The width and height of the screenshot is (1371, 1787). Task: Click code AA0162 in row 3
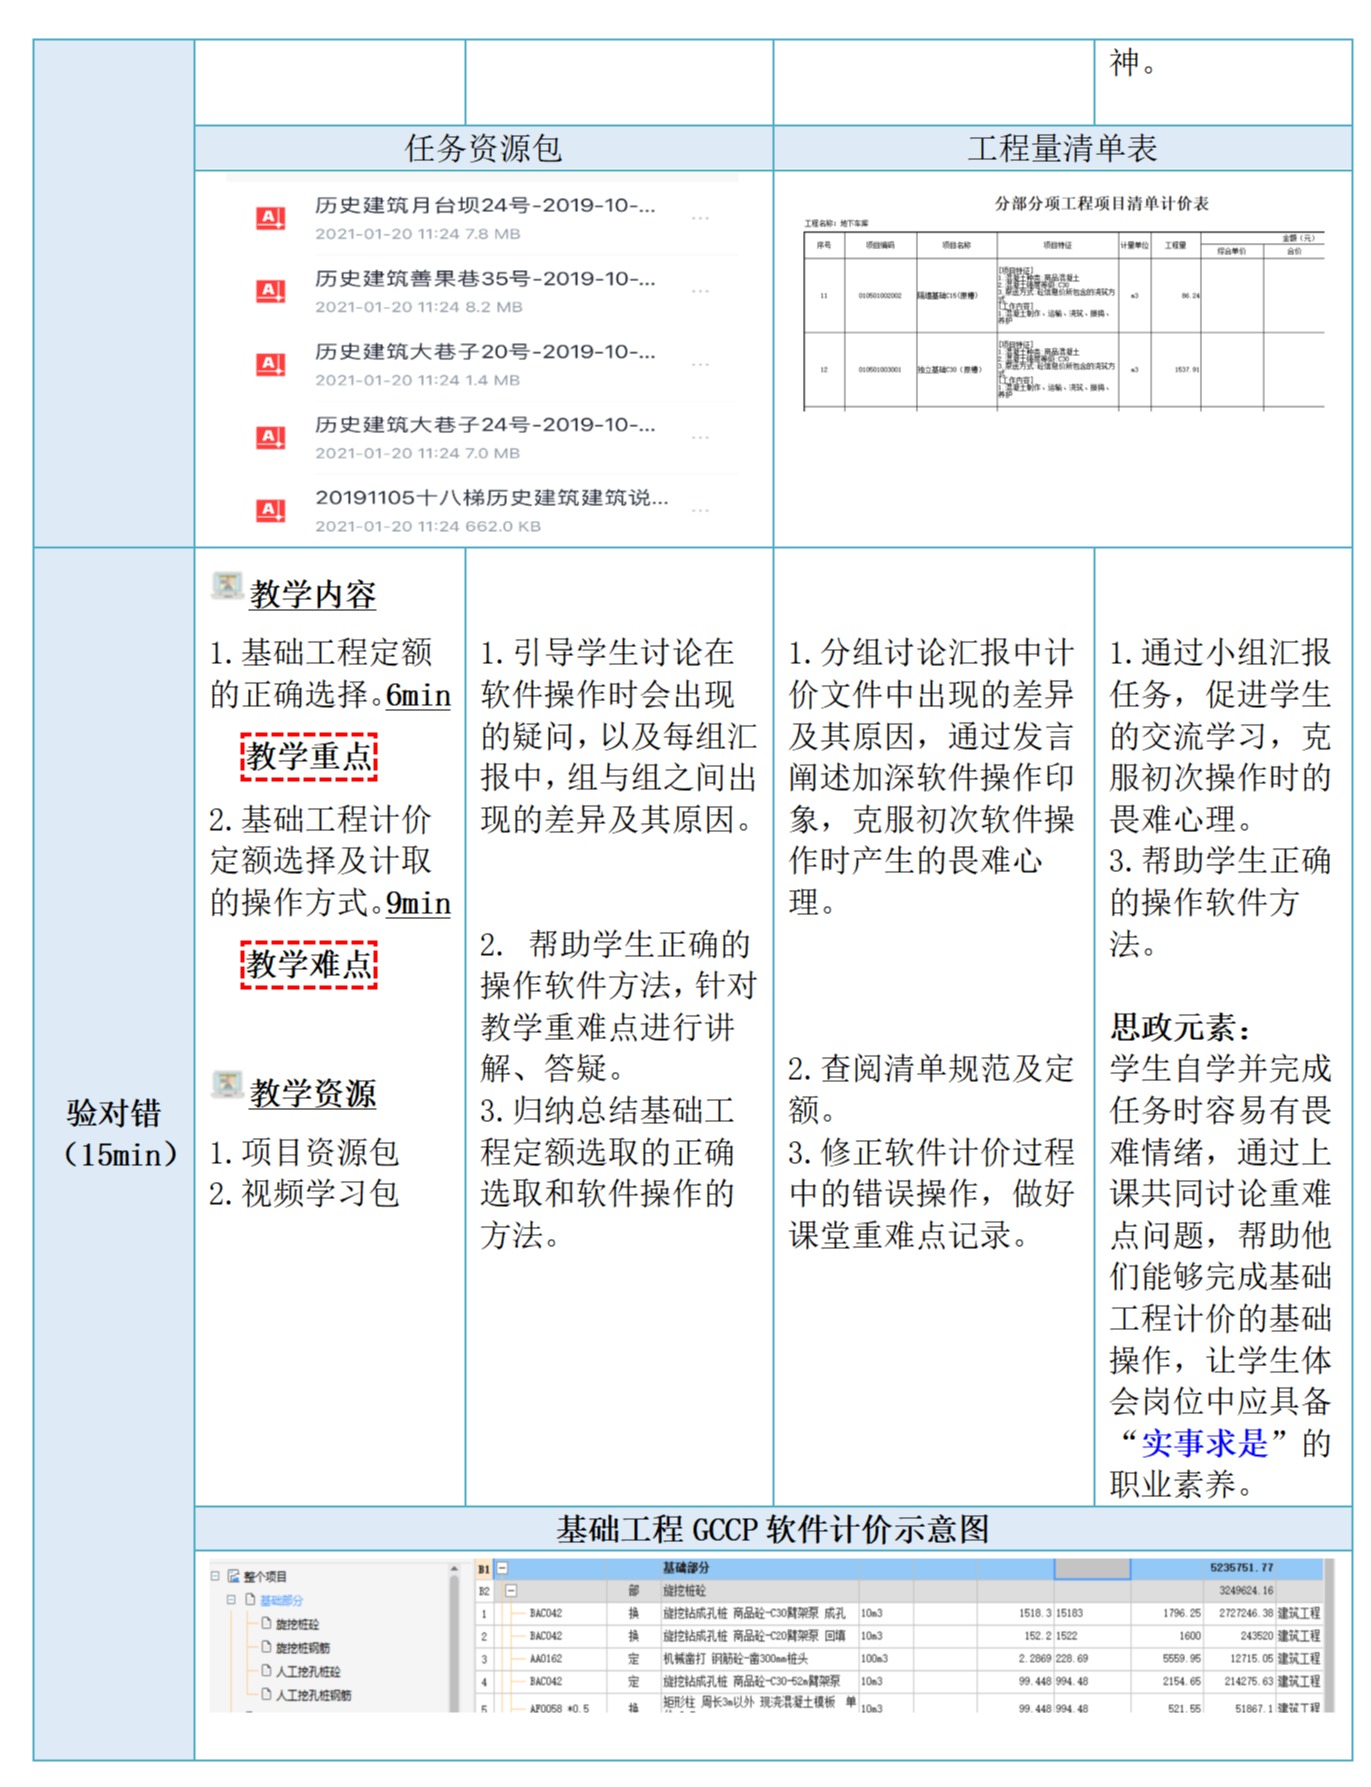point(546,1658)
